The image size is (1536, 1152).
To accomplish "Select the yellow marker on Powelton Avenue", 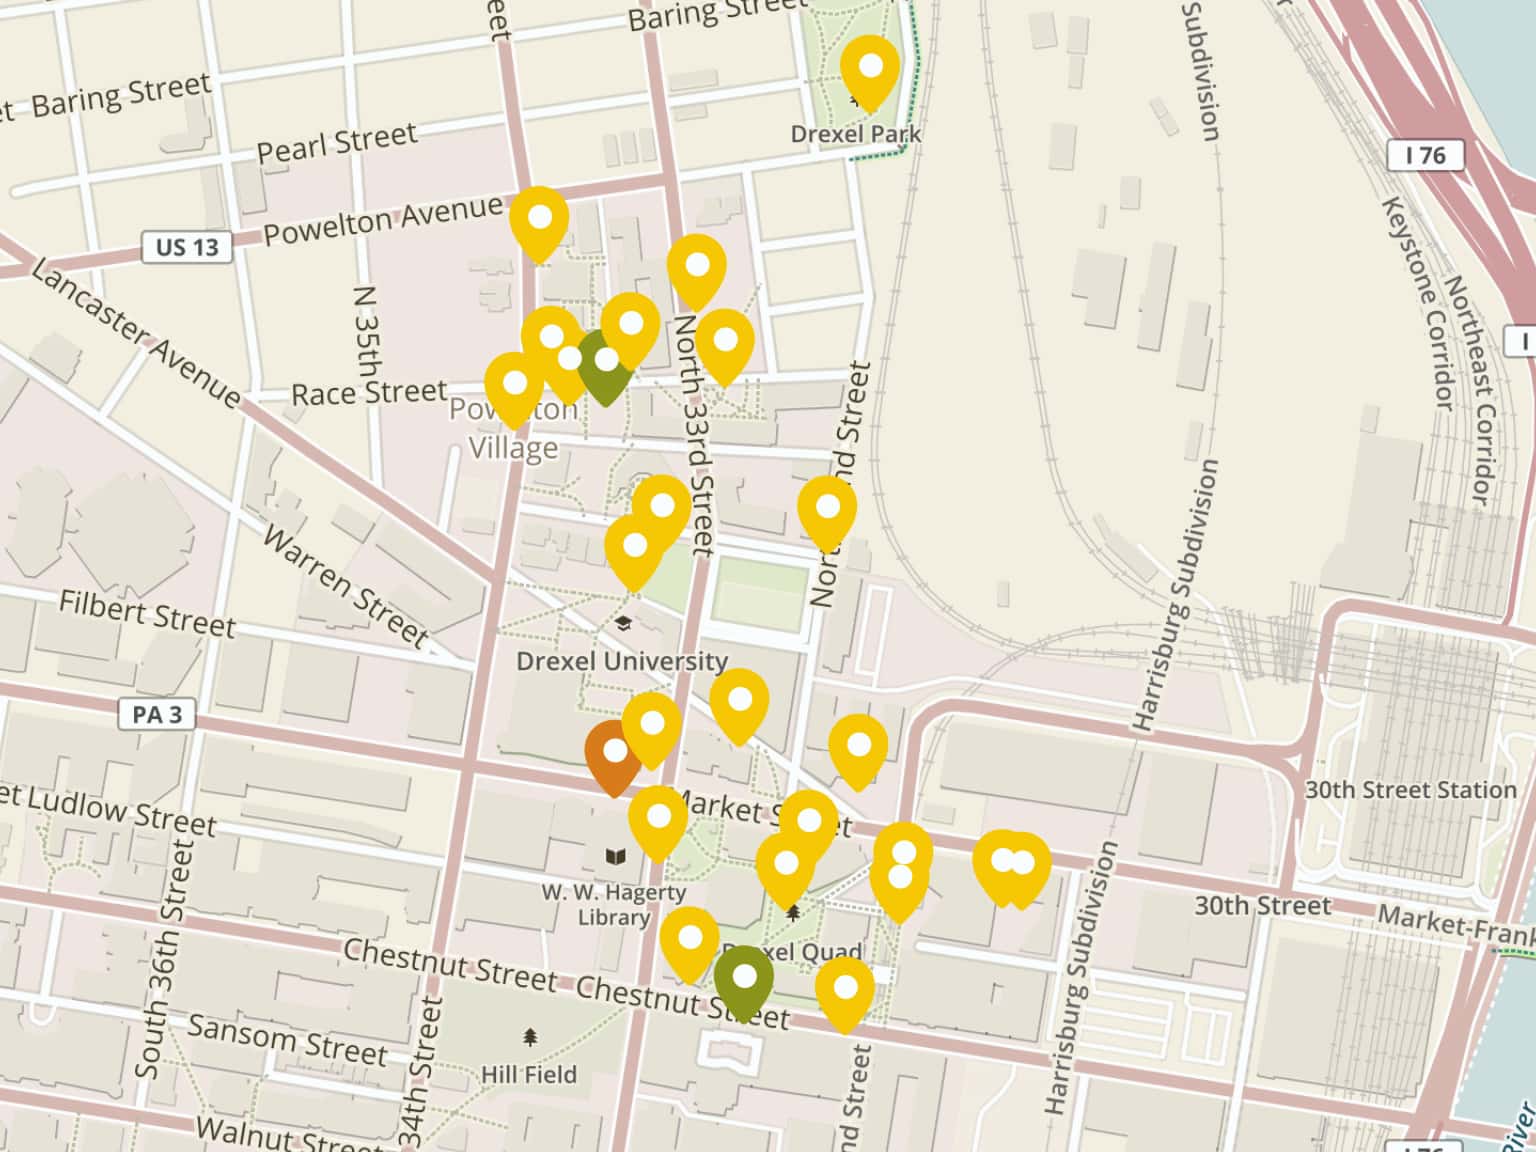I will [539, 220].
